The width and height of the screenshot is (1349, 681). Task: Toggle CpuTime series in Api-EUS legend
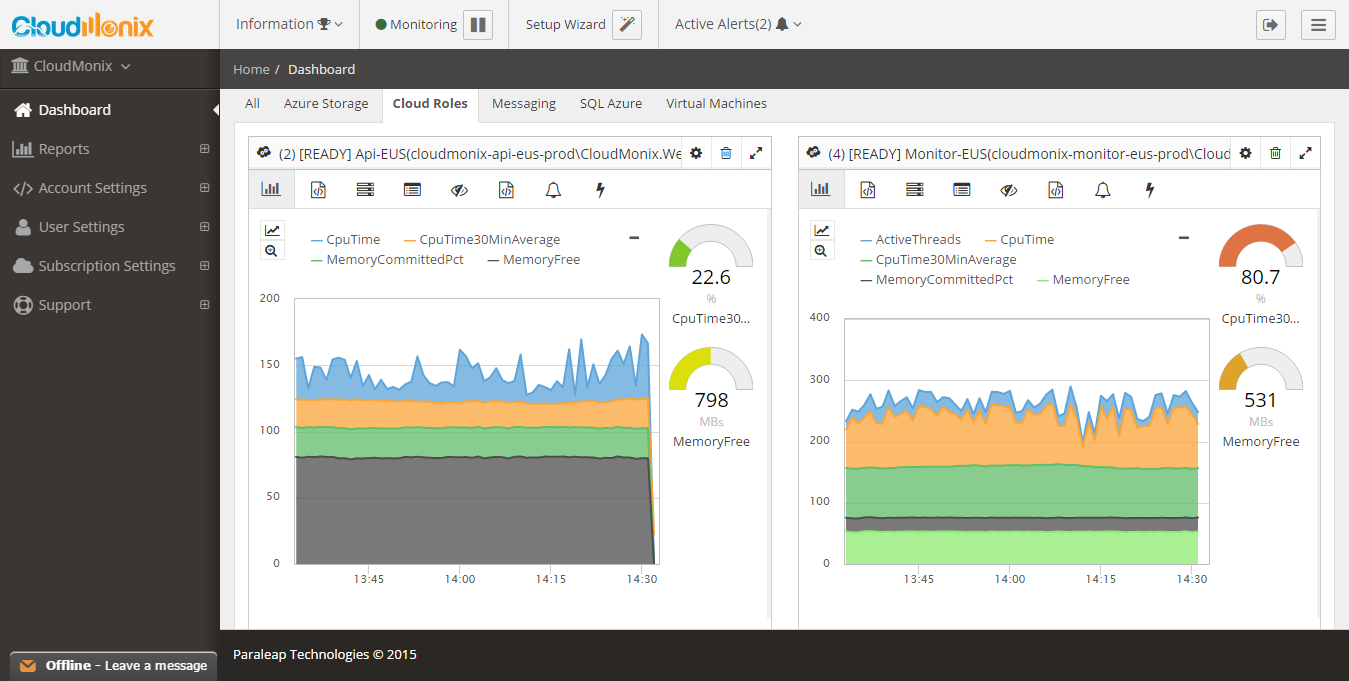346,240
